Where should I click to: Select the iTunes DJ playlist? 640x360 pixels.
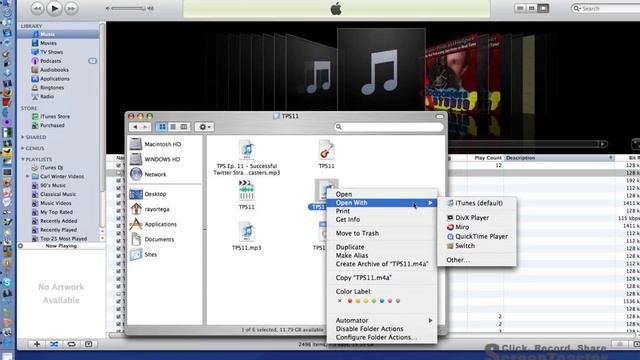pos(51,168)
